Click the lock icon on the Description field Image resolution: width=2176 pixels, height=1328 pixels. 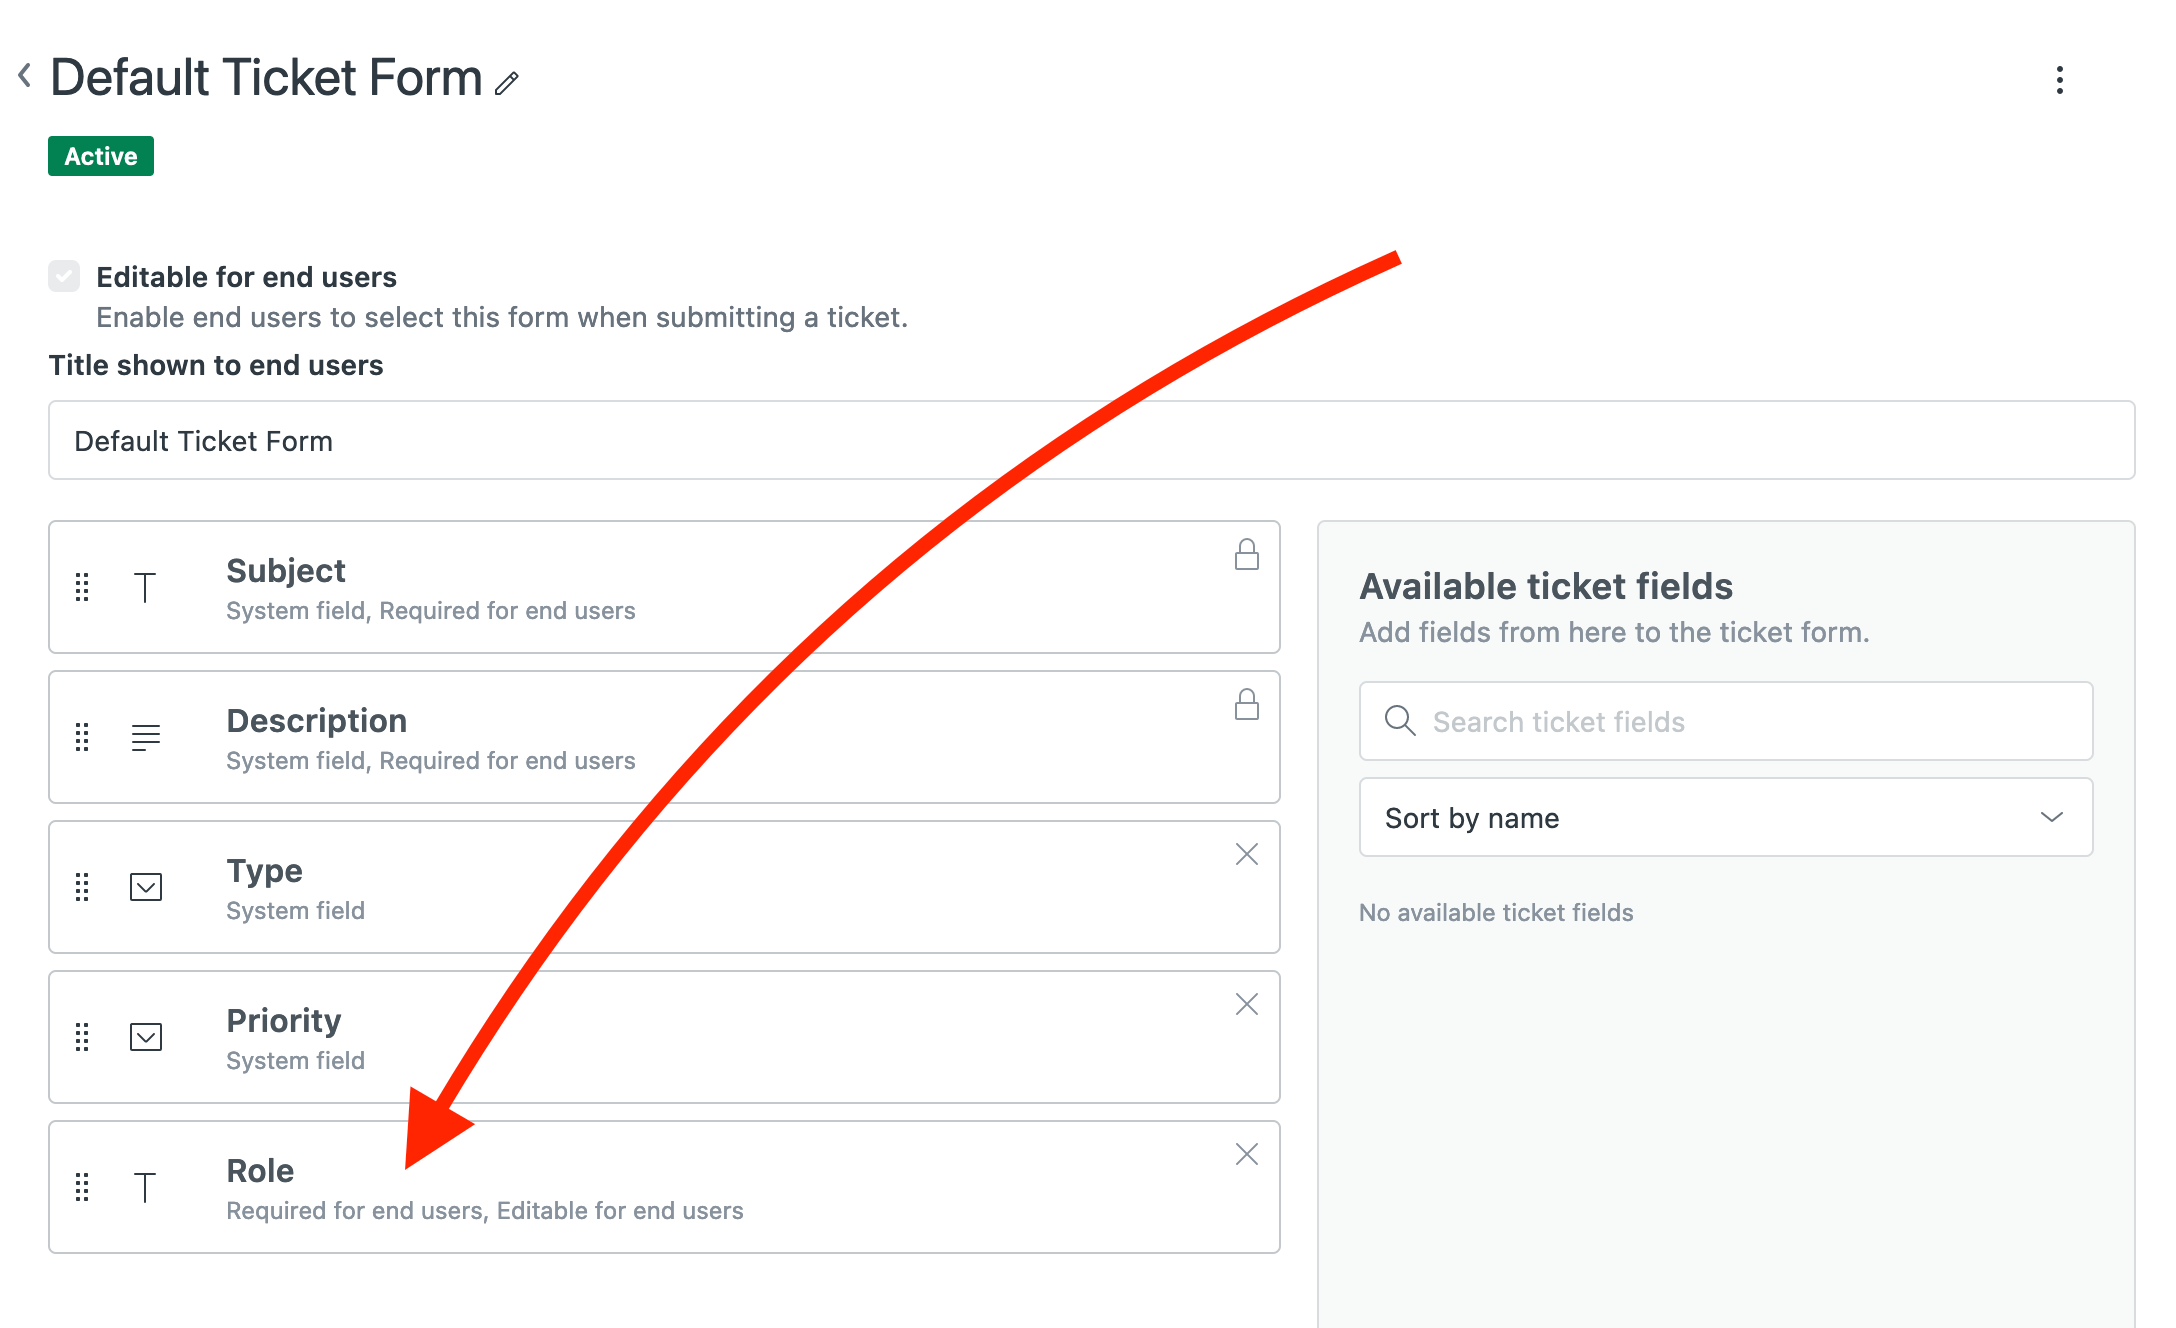1247,707
